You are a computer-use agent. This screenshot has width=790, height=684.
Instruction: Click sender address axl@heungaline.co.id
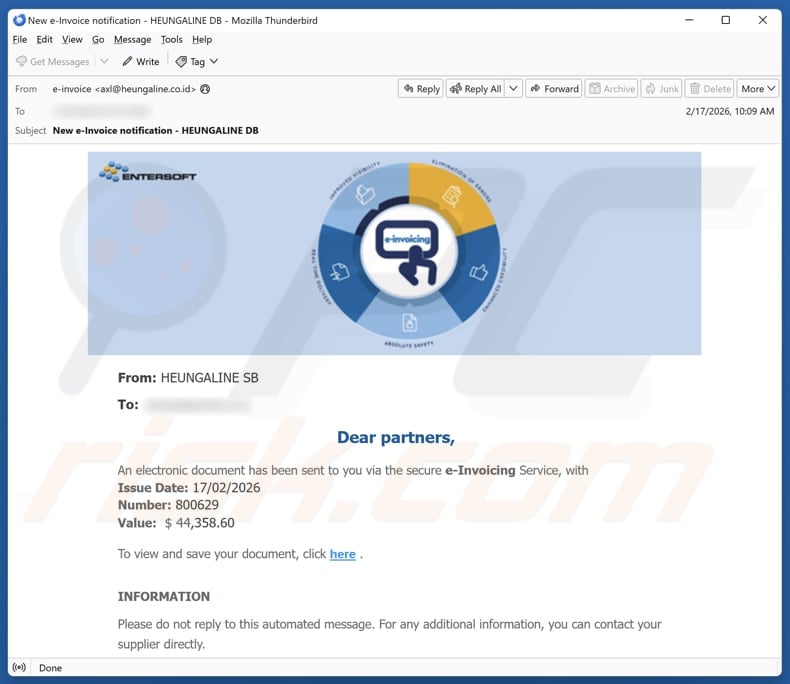coord(145,89)
